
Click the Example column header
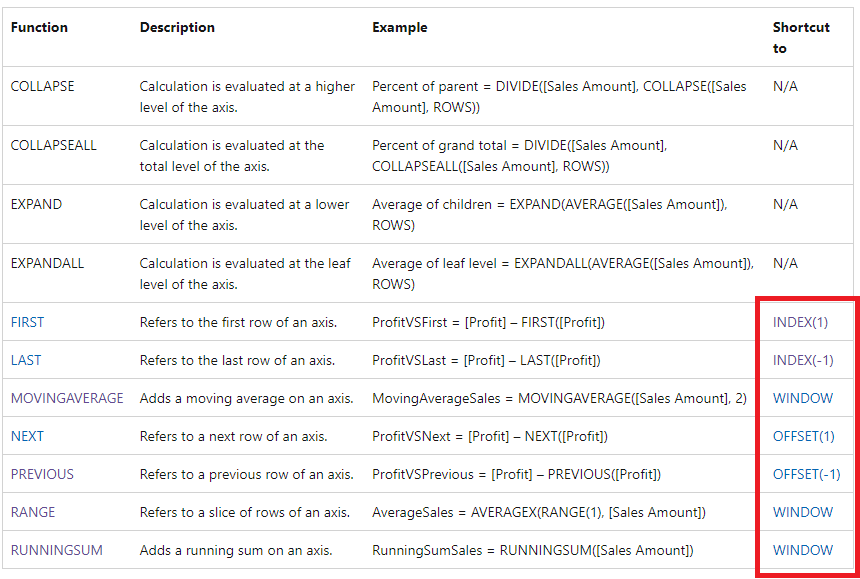click(399, 27)
